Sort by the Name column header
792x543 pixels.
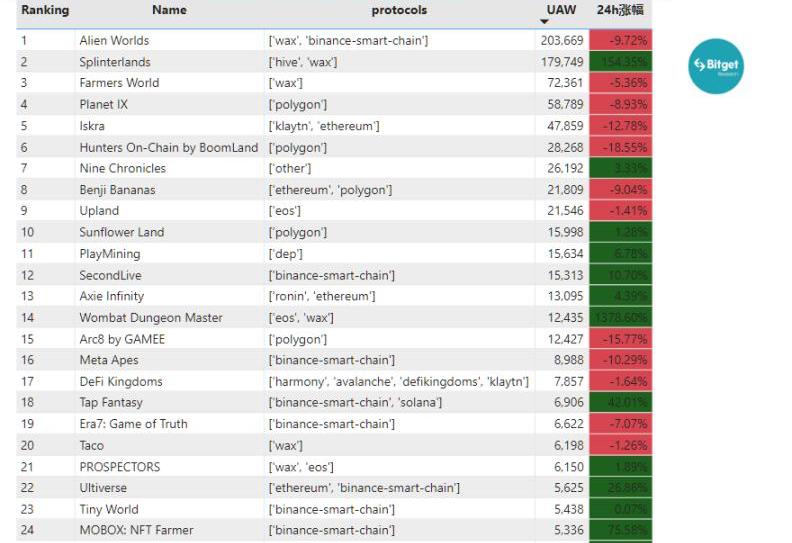coord(169,10)
